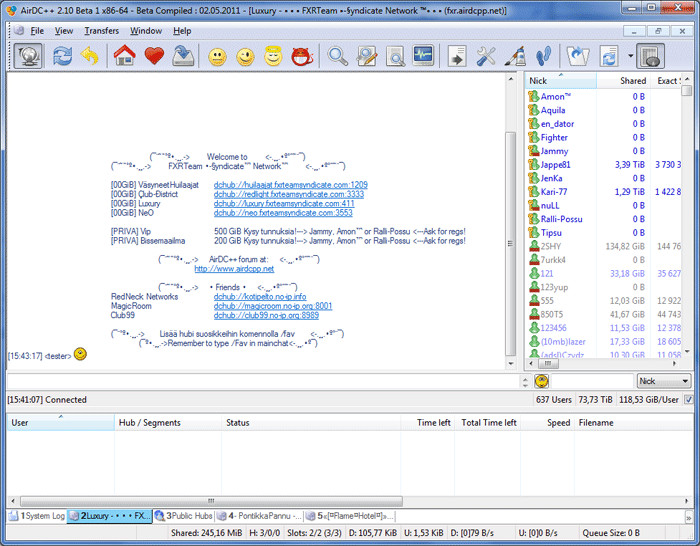Sort transfers by Status column

pyautogui.click(x=311, y=423)
